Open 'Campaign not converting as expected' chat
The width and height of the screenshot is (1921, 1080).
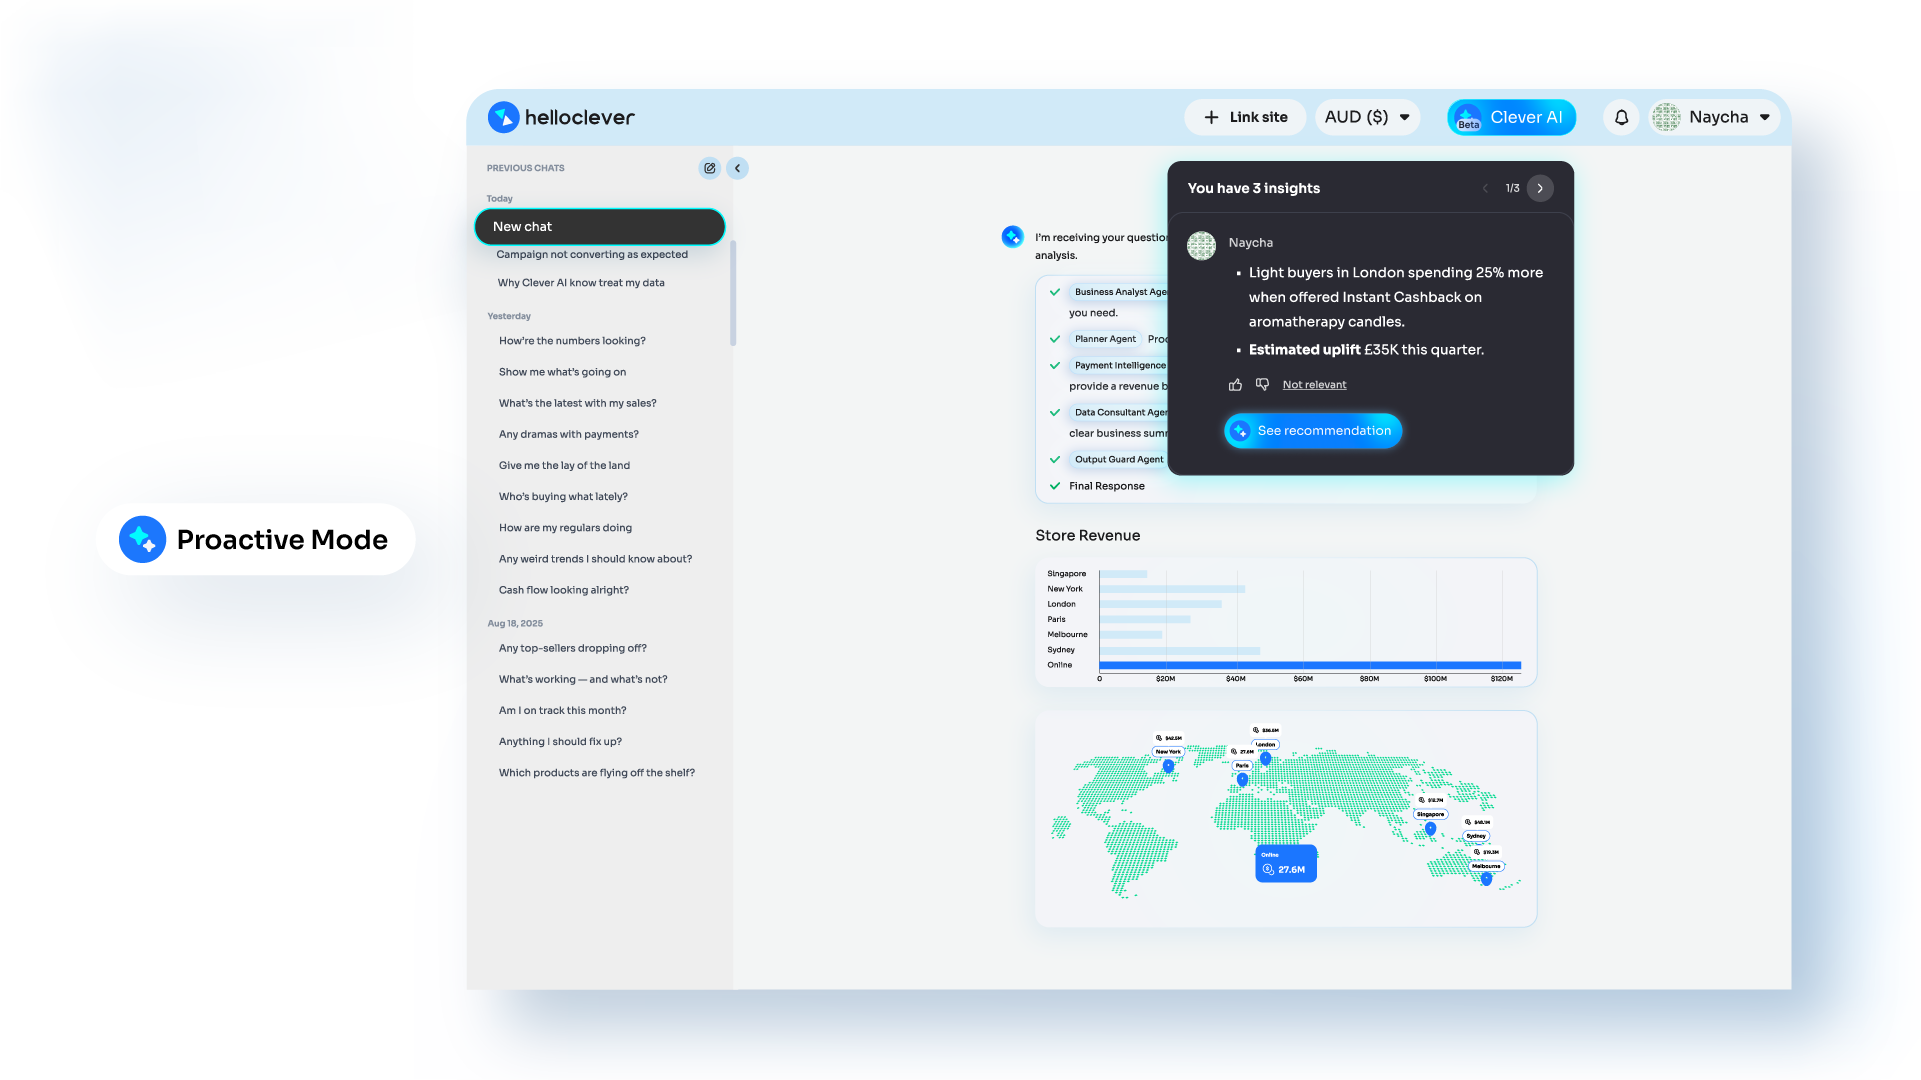click(x=592, y=255)
